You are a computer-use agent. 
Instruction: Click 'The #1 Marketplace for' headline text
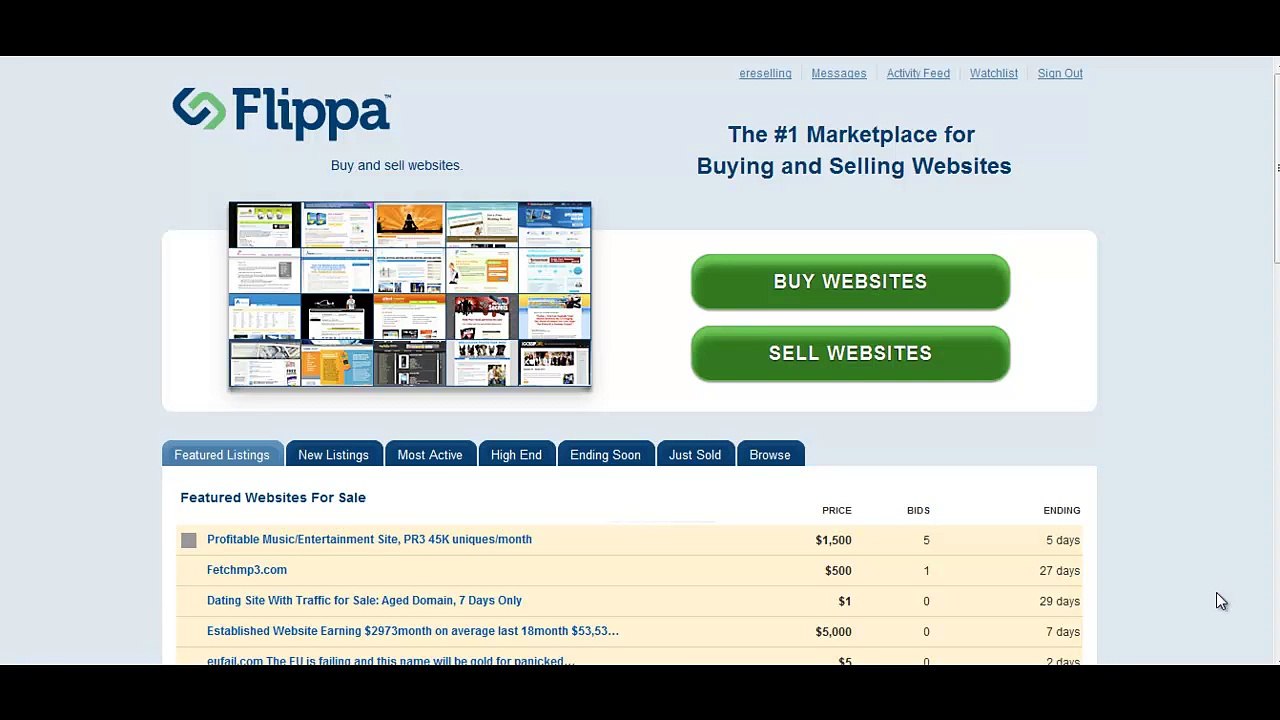851,134
